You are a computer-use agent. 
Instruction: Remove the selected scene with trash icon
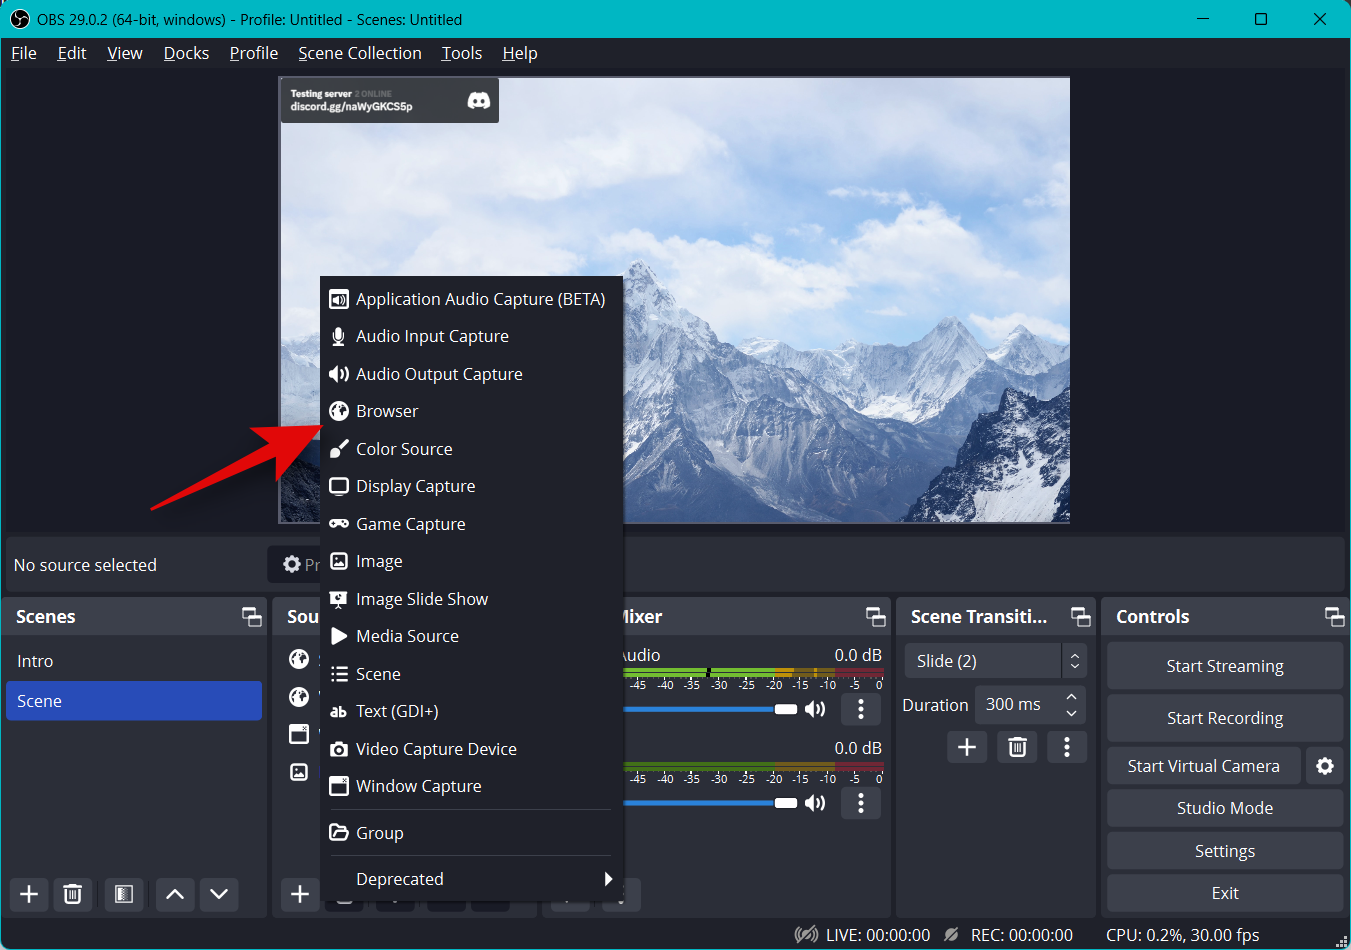pyautogui.click(x=73, y=894)
